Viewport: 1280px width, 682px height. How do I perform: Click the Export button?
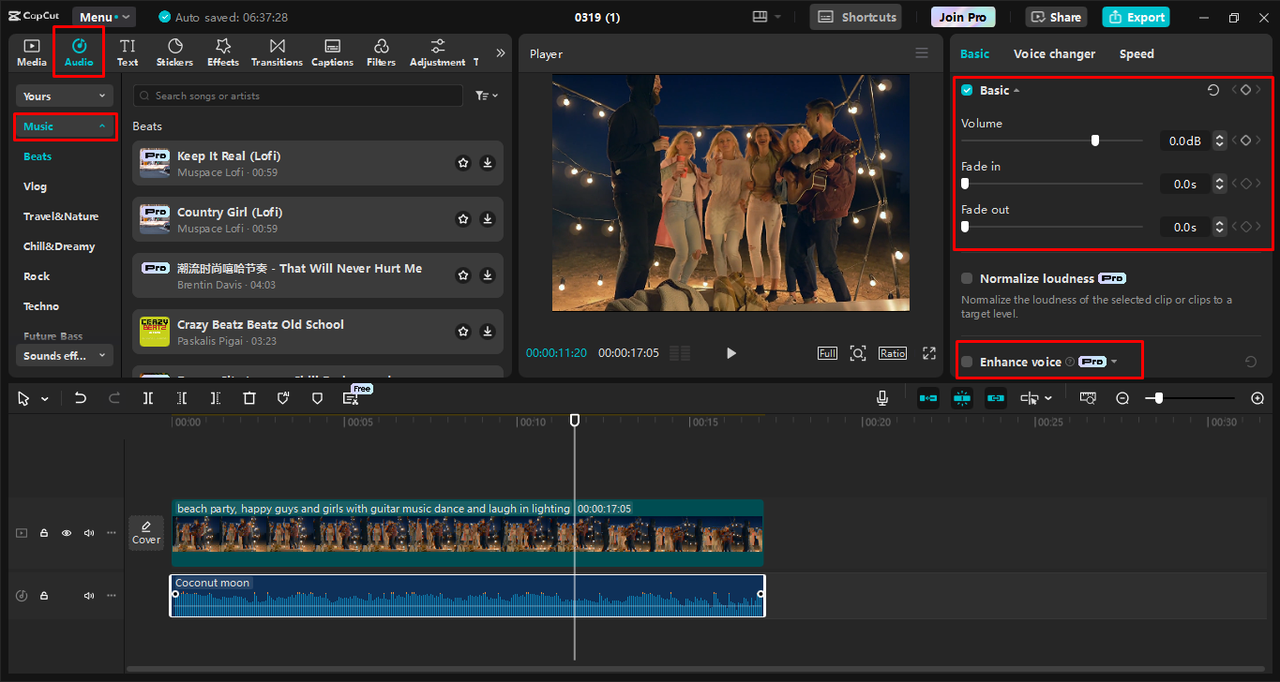coord(1135,17)
